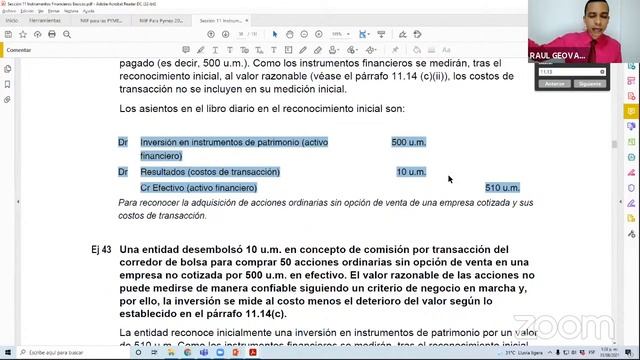Open the yellow Comment tool in right pane
Image resolution: width=640 pixels, height=360 pixels.
(631, 111)
